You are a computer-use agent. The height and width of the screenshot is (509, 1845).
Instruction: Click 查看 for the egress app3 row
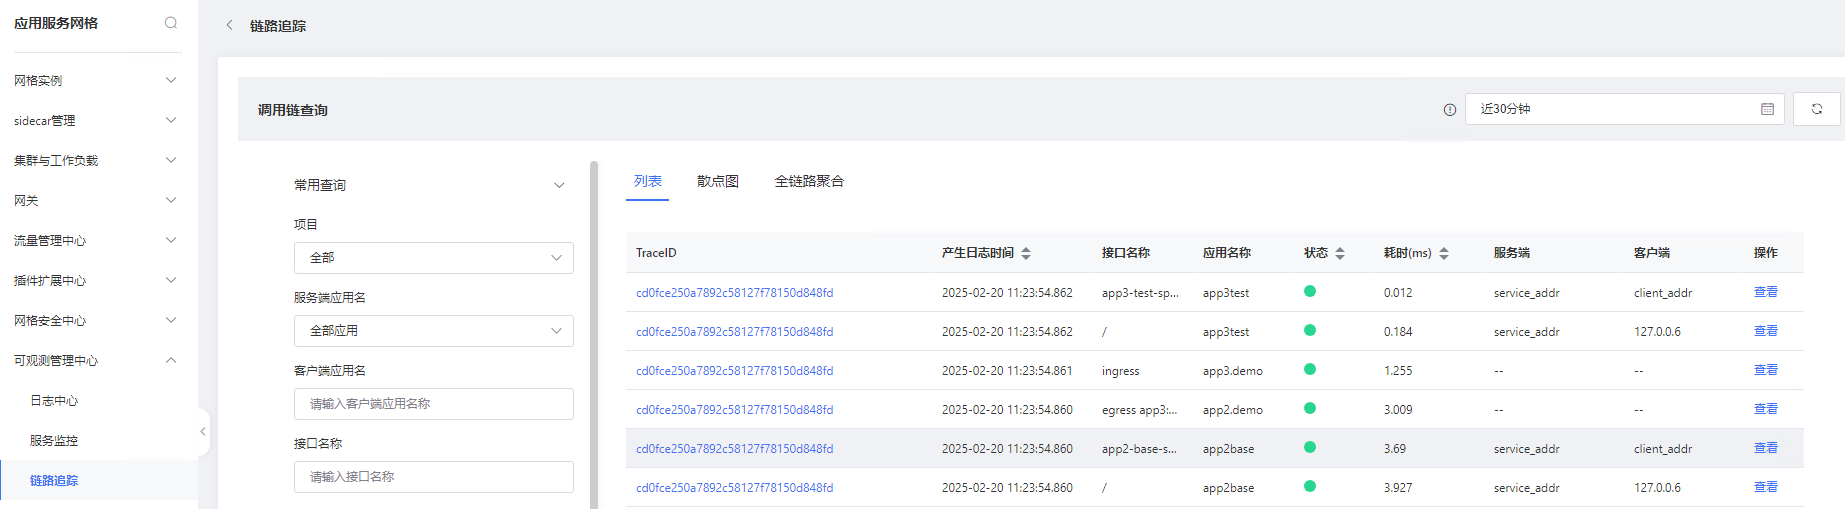pyautogui.click(x=1766, y=409)
